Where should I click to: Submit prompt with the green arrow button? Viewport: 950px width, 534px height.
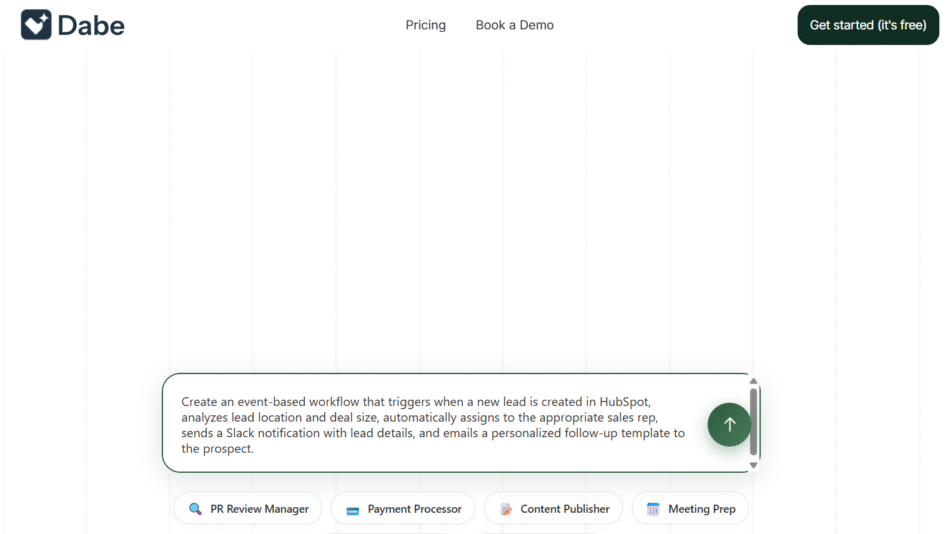(729, 424)
